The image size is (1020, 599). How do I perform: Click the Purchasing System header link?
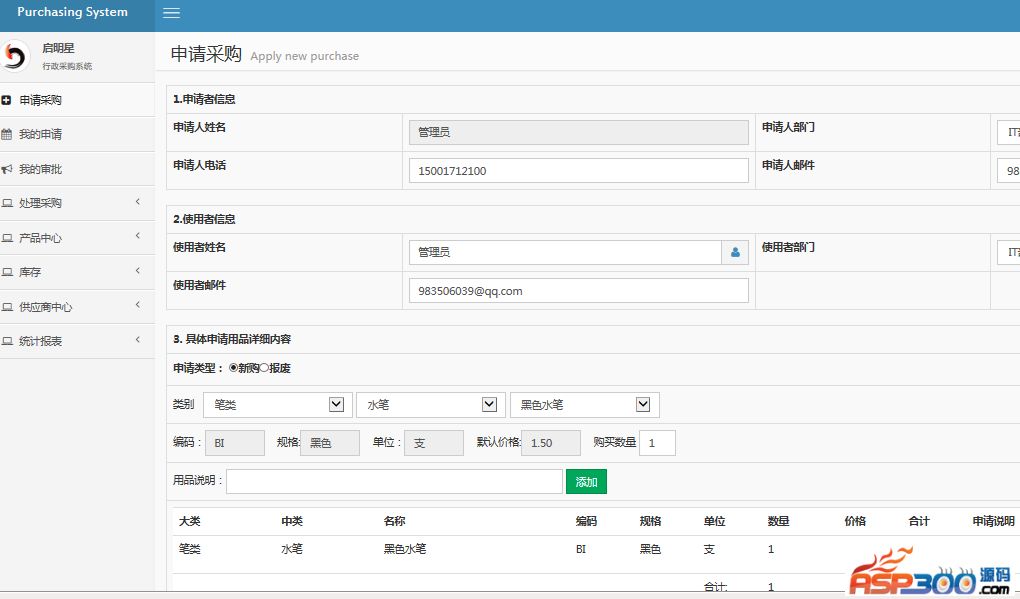72,13
